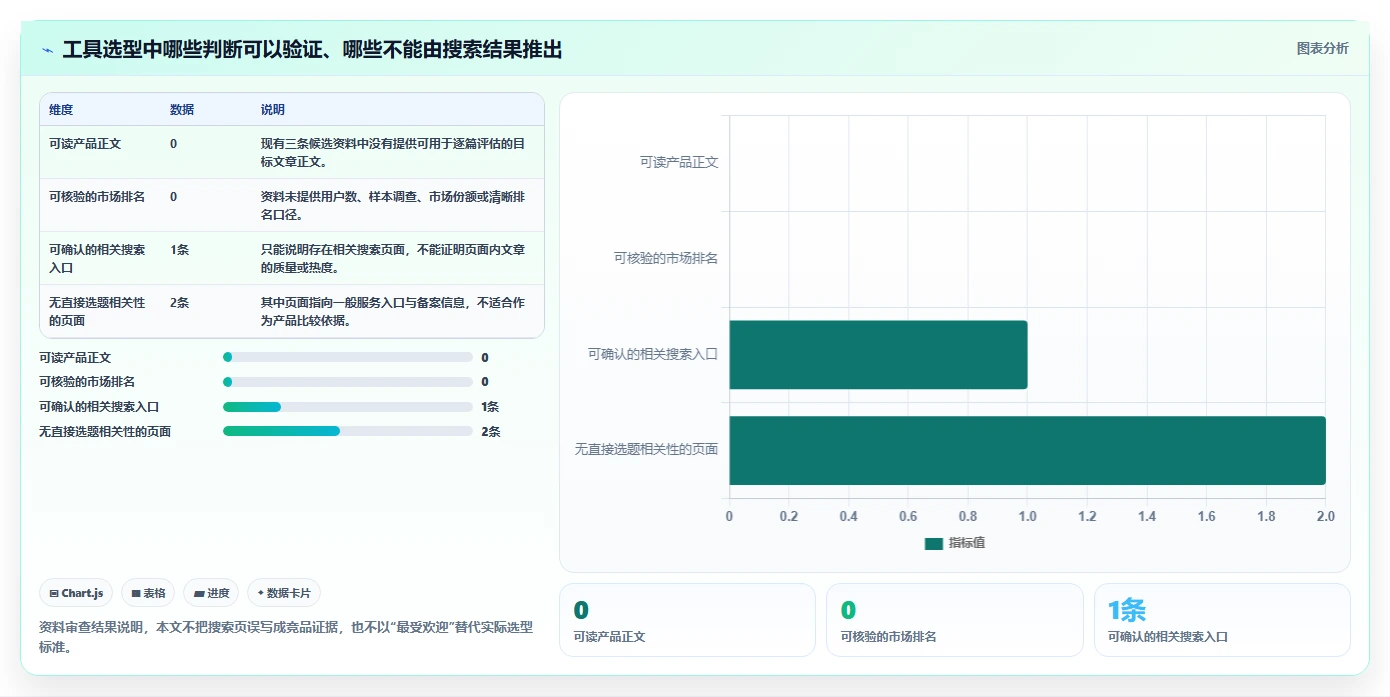Click the 数据 column header

182,110
